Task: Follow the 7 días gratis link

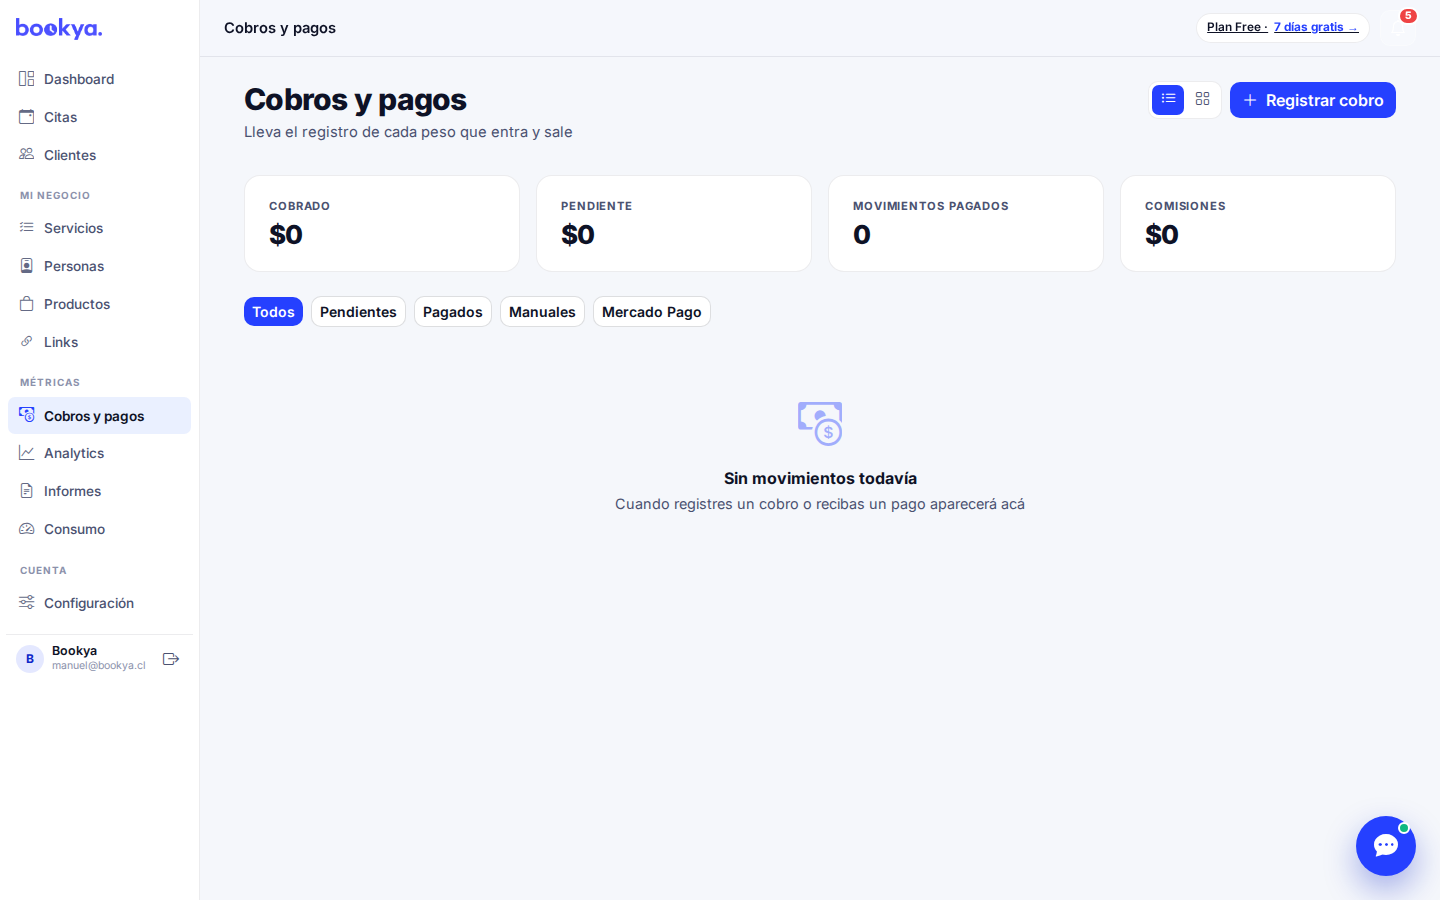Action: click(x=1316, y=27)
